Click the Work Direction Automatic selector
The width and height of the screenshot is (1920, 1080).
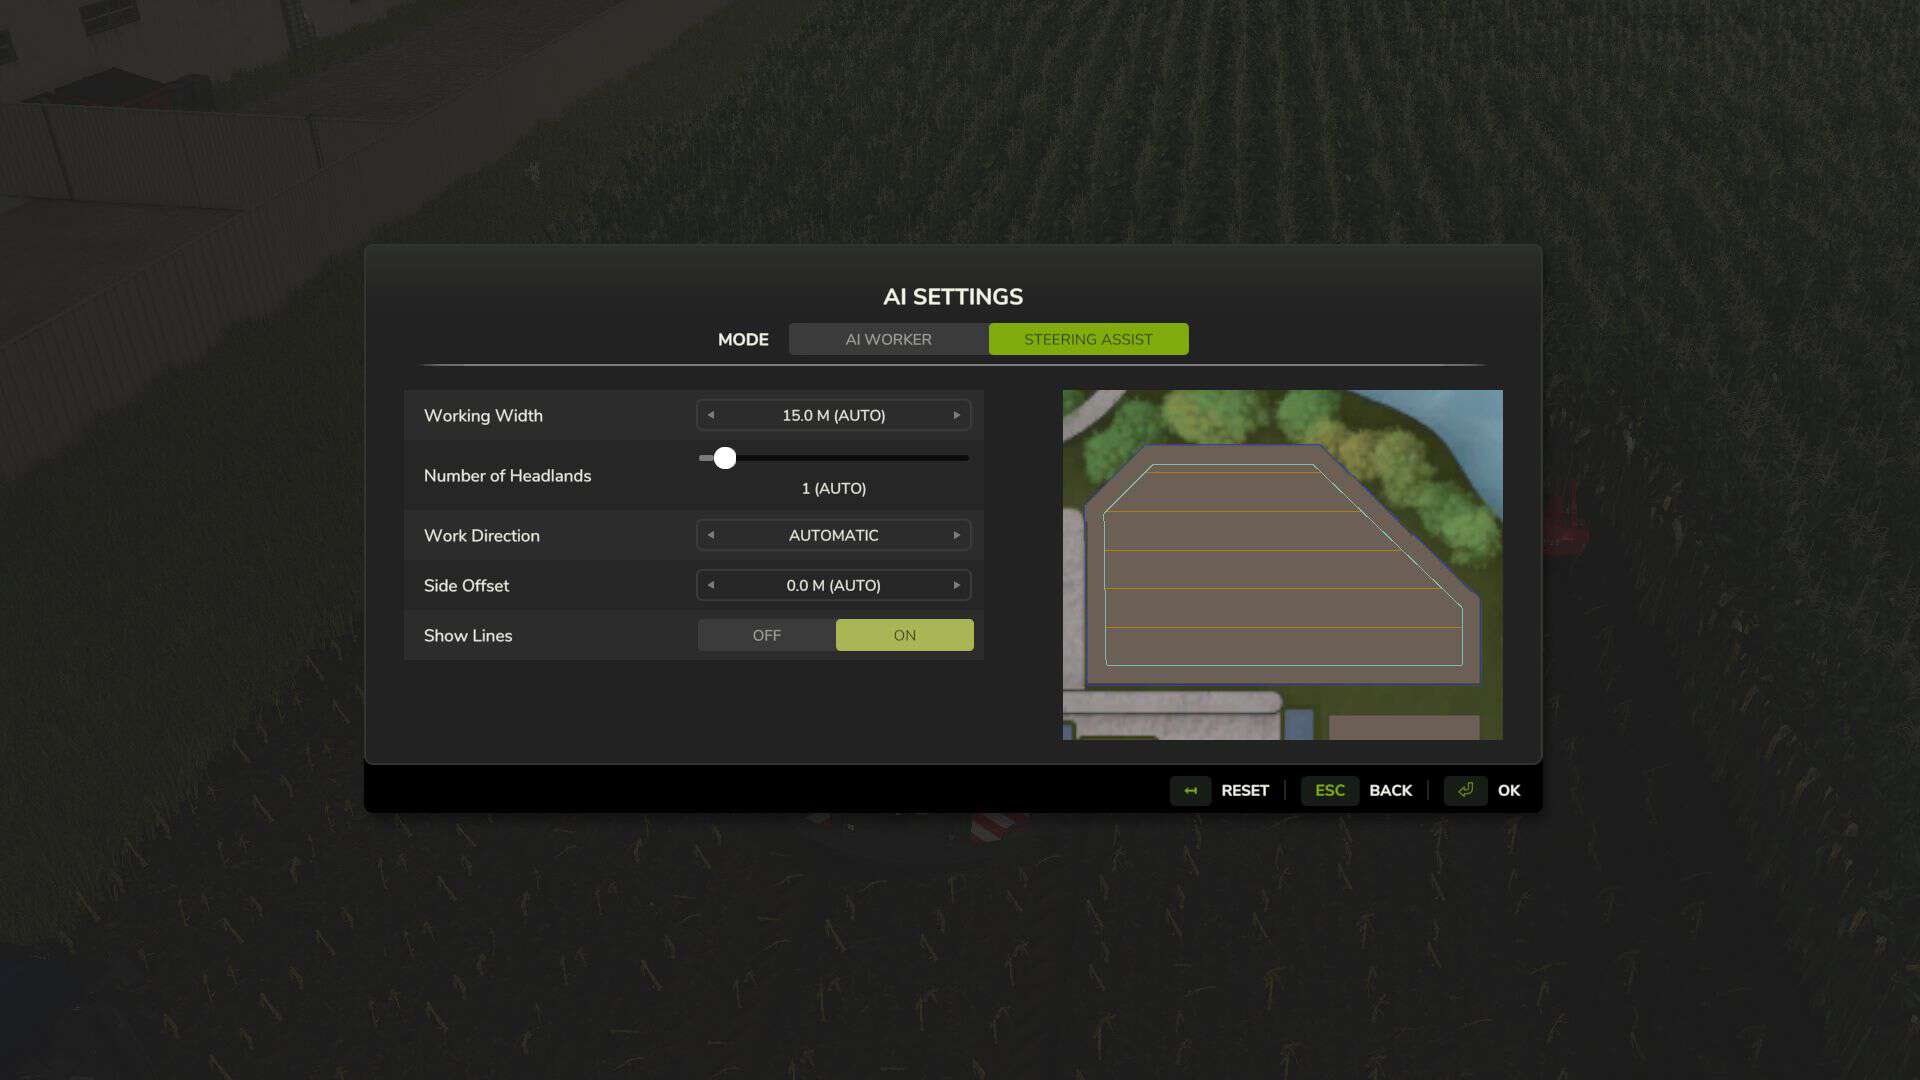(x=833, y=535)
